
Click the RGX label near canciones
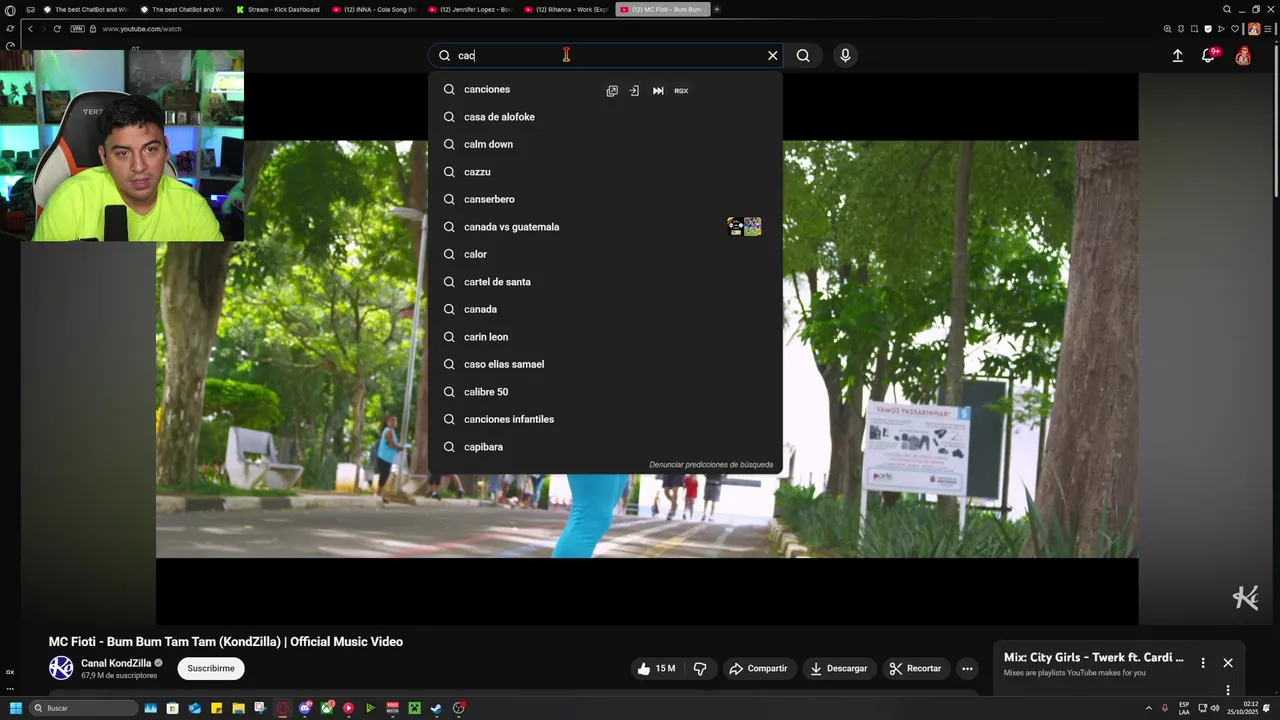pyautogui.click(x=681, y=91)
